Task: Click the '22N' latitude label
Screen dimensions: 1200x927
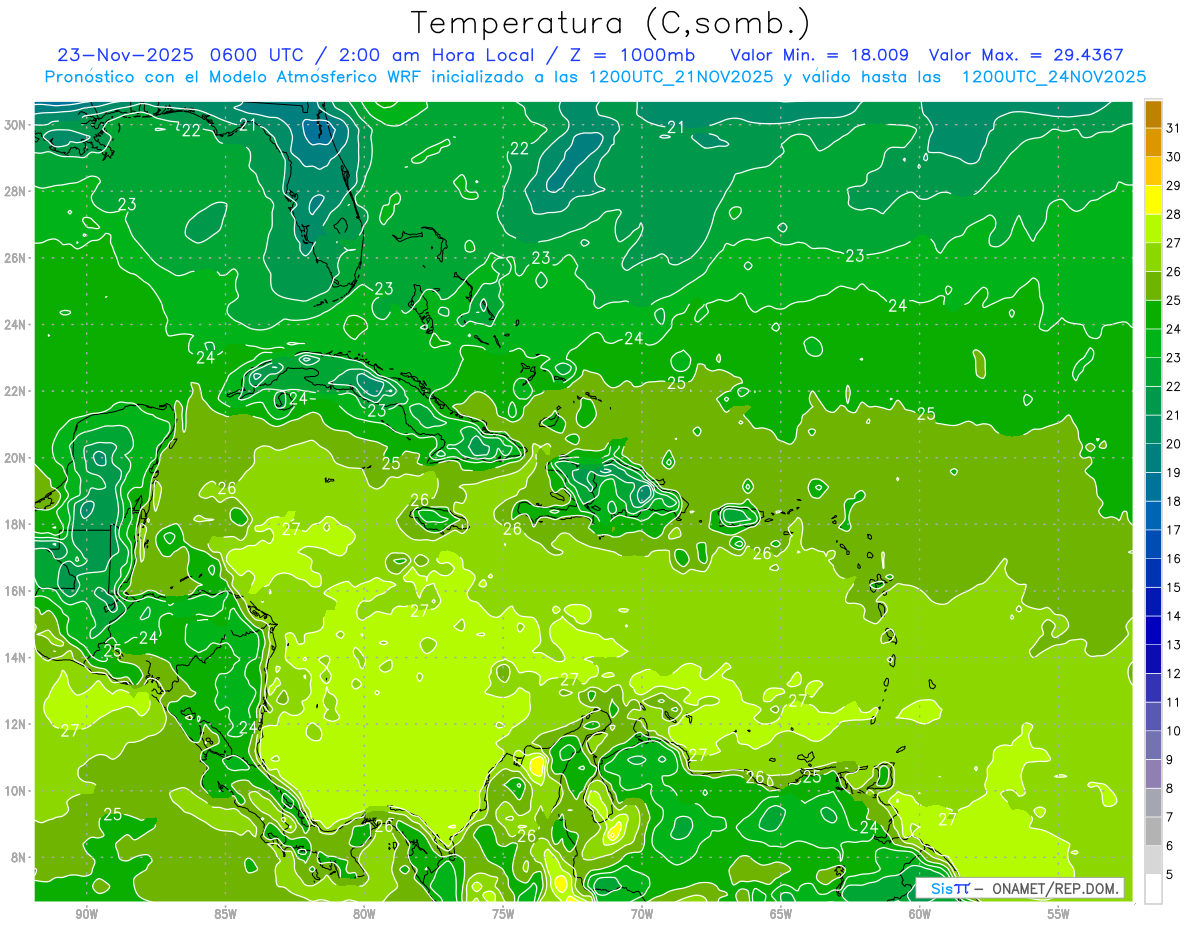Action: (x=16, y=391)
